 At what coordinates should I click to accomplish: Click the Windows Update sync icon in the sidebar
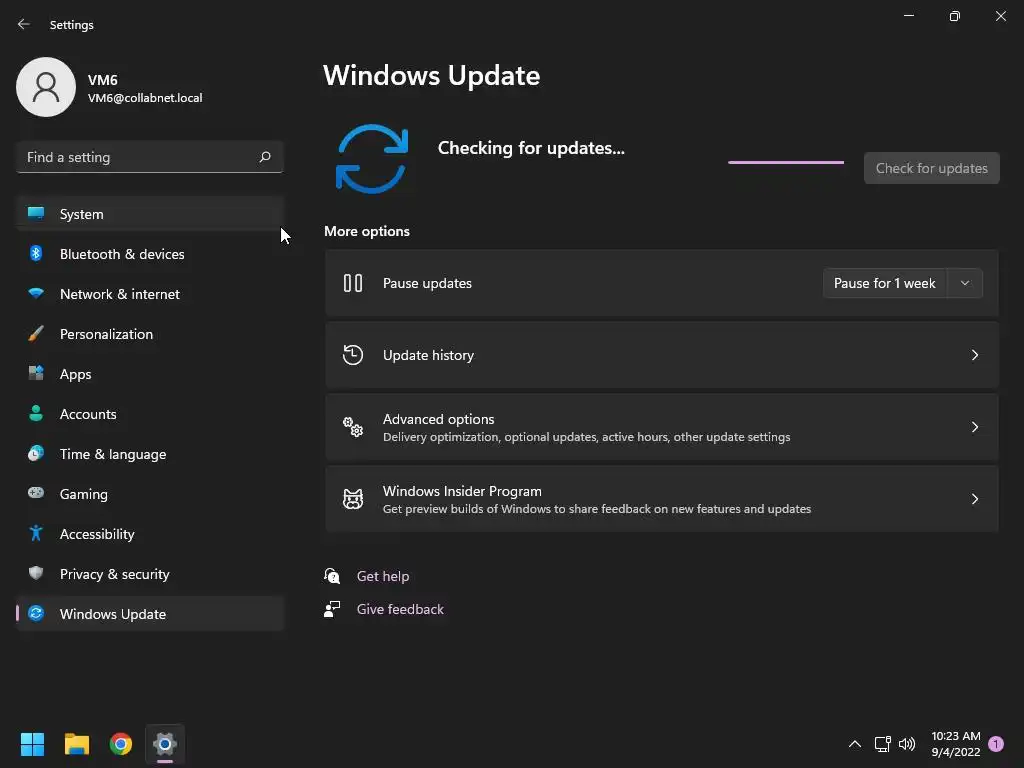(36, 613)
